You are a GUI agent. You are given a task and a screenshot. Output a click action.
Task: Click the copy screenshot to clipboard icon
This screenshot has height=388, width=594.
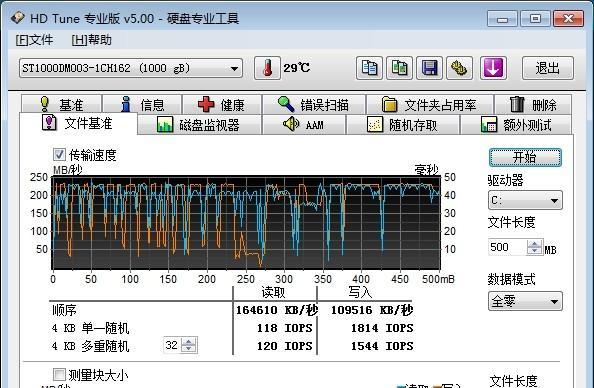pos(399,68)
